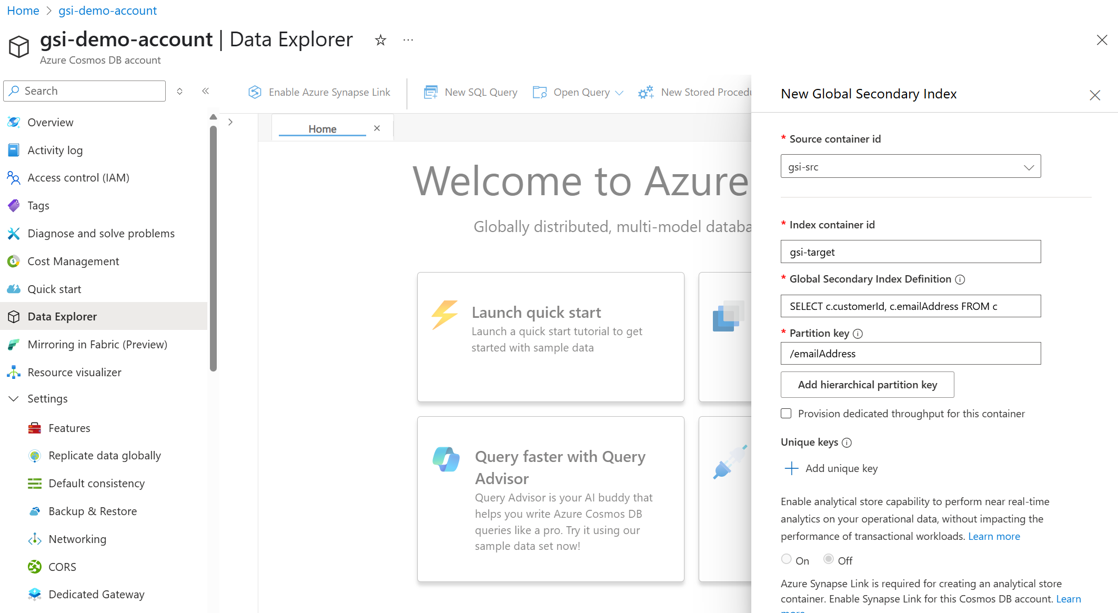Collapse the sidebar with double chevron
Viewport: 1118px width, 613px height.
(x=205, y=91)
